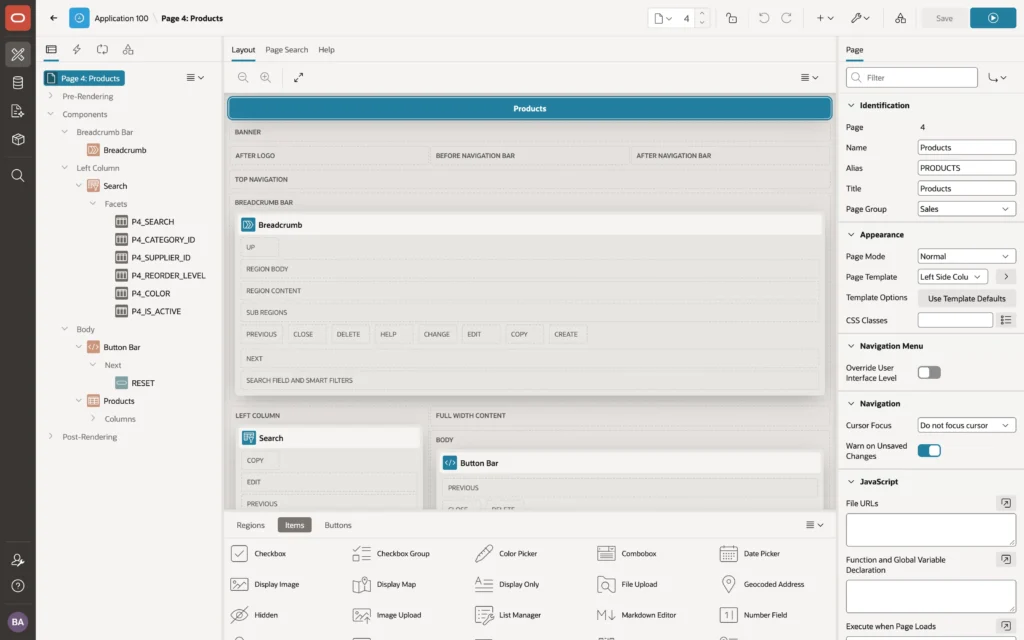
Task: Go back with the left arrow
Action: (54, 18)
